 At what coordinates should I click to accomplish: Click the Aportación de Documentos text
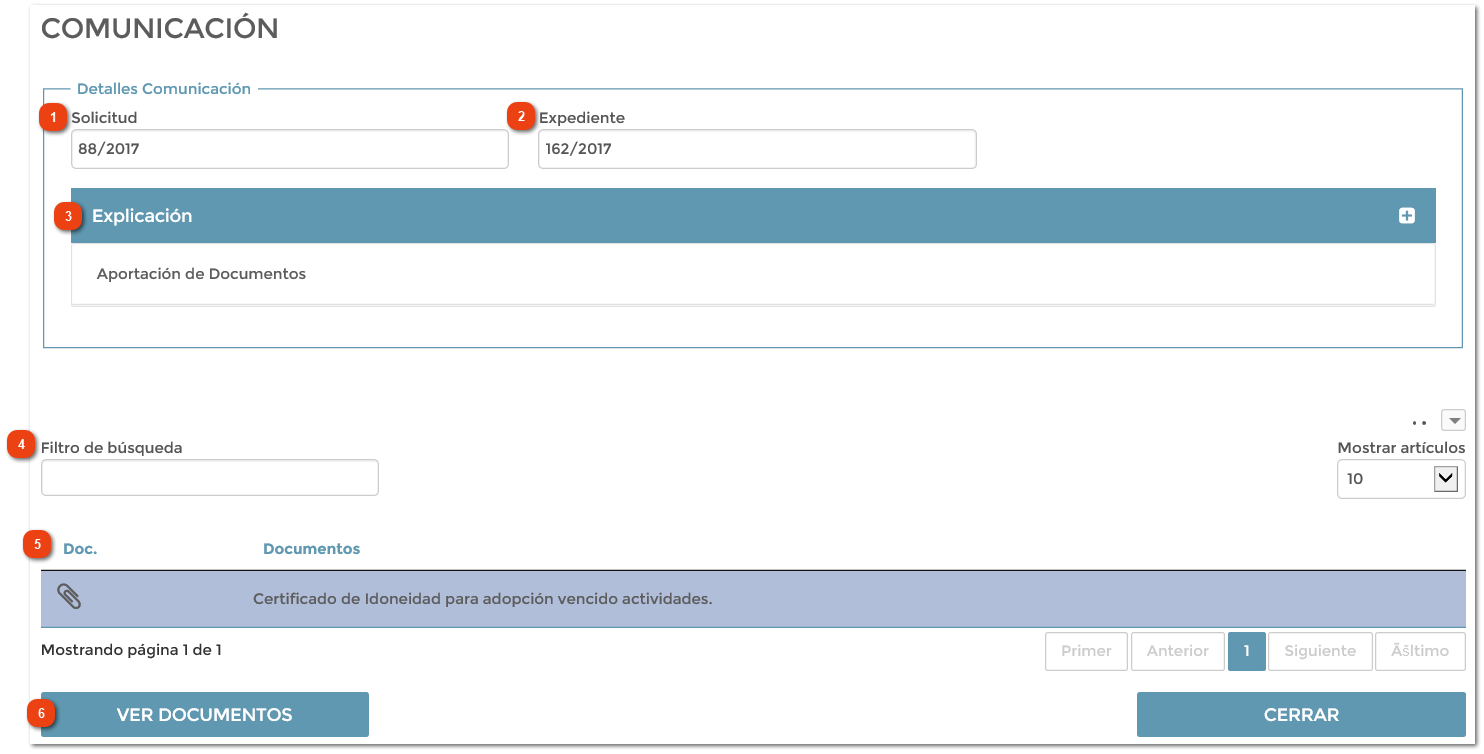(x=201, y=274)
